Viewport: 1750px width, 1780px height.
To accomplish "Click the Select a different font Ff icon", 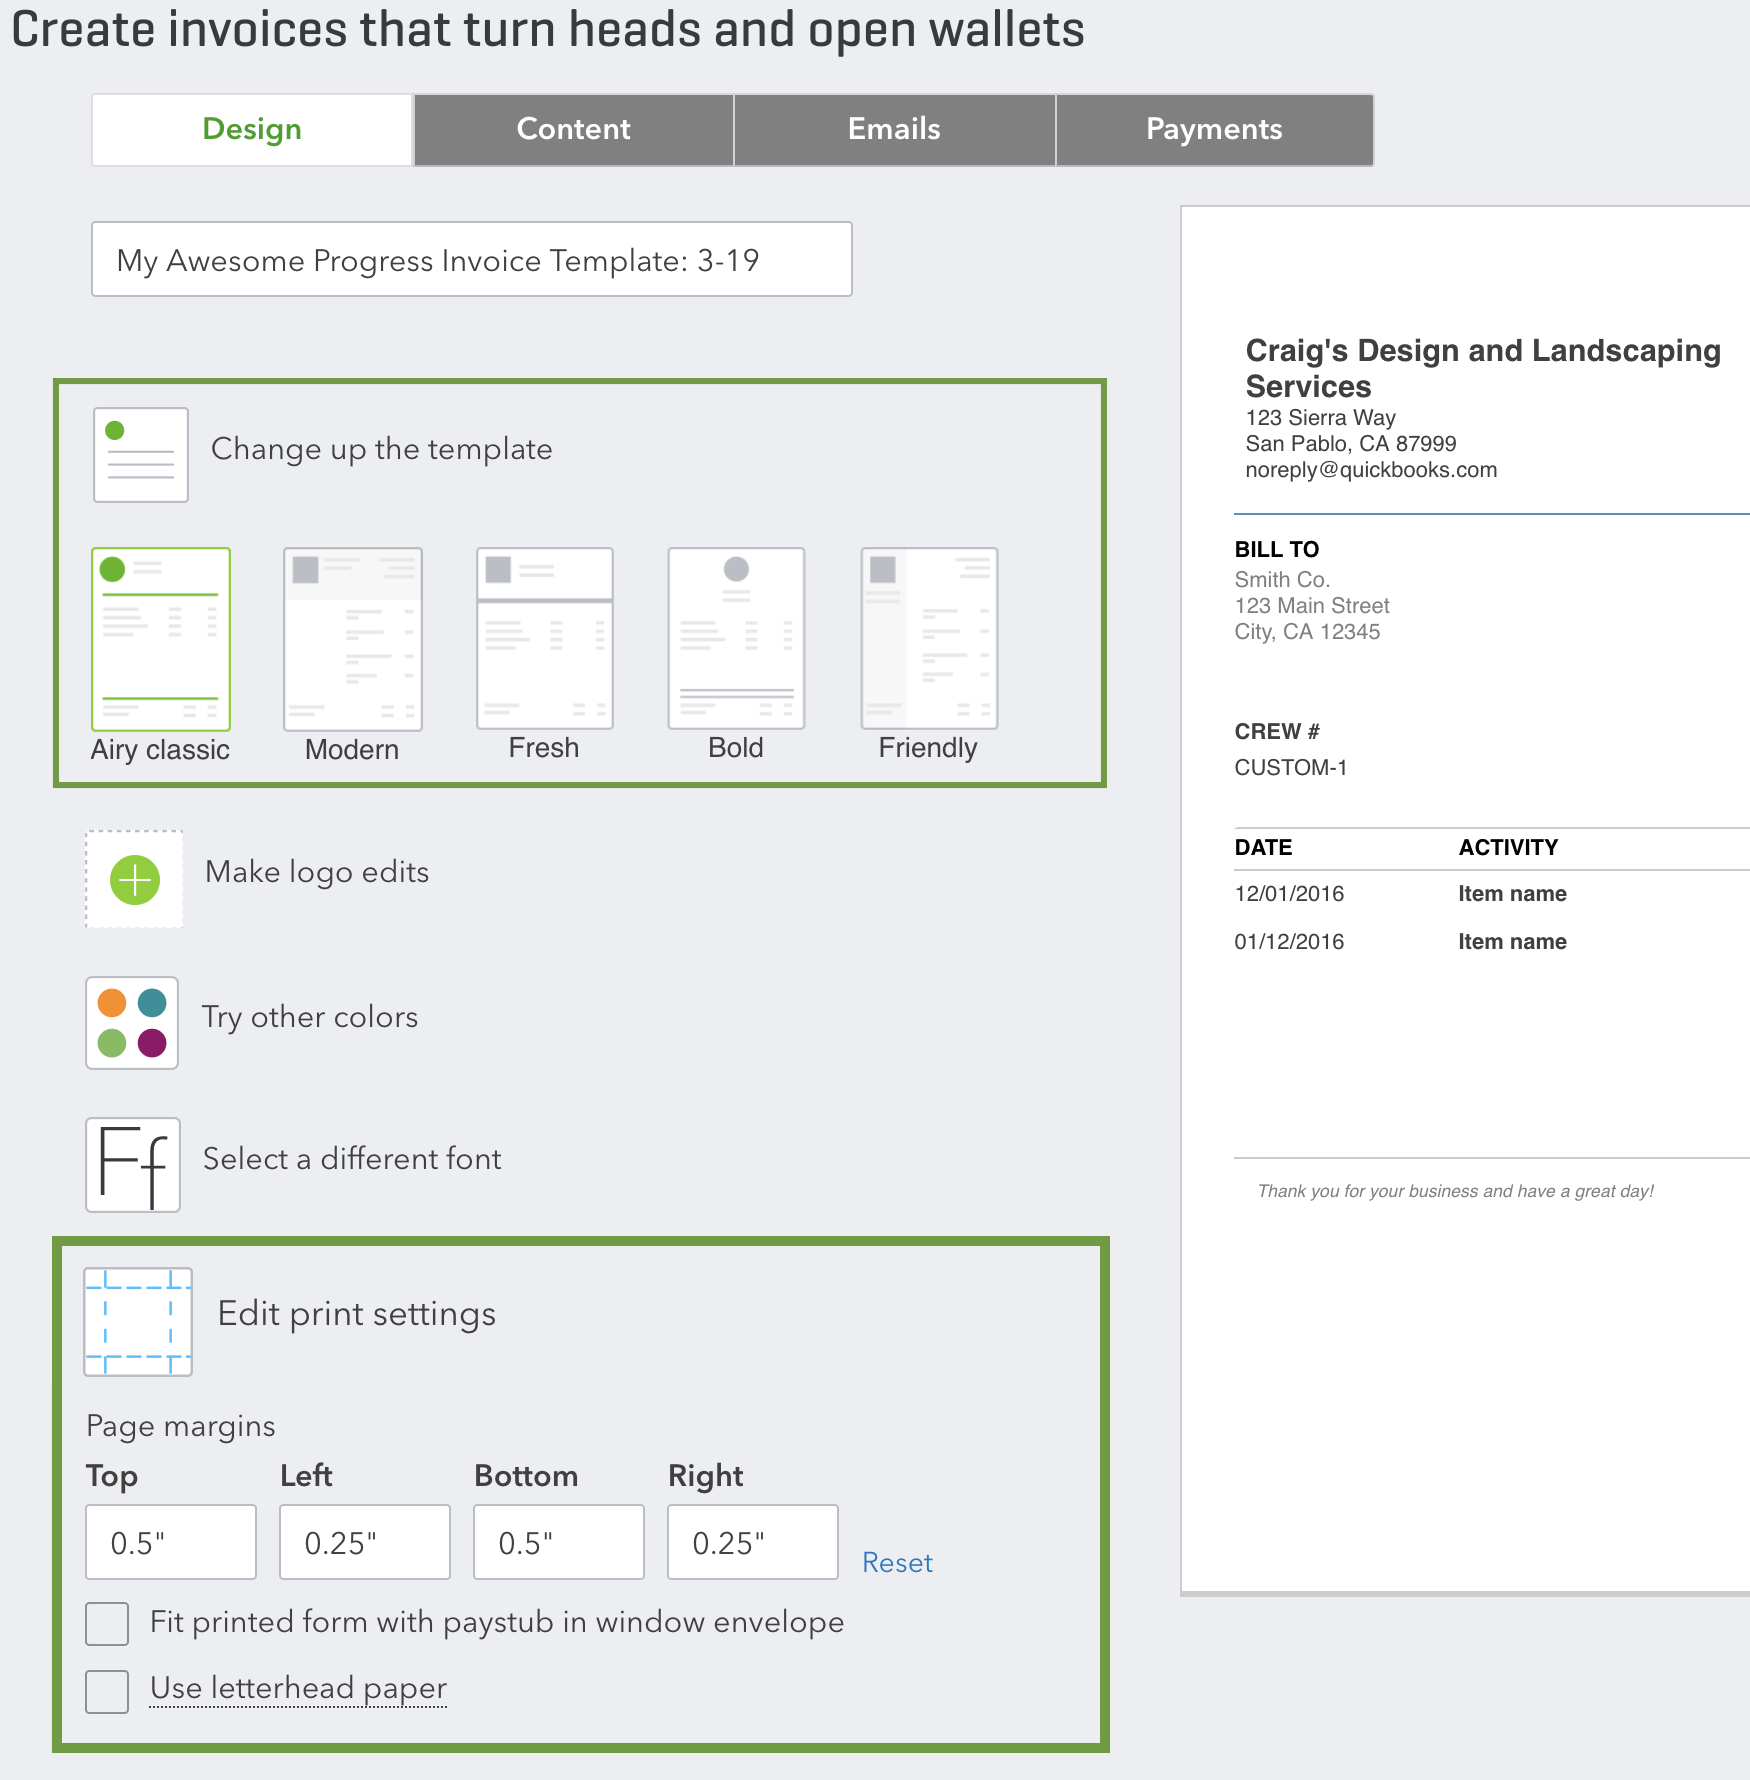I will click(132, 1163).
